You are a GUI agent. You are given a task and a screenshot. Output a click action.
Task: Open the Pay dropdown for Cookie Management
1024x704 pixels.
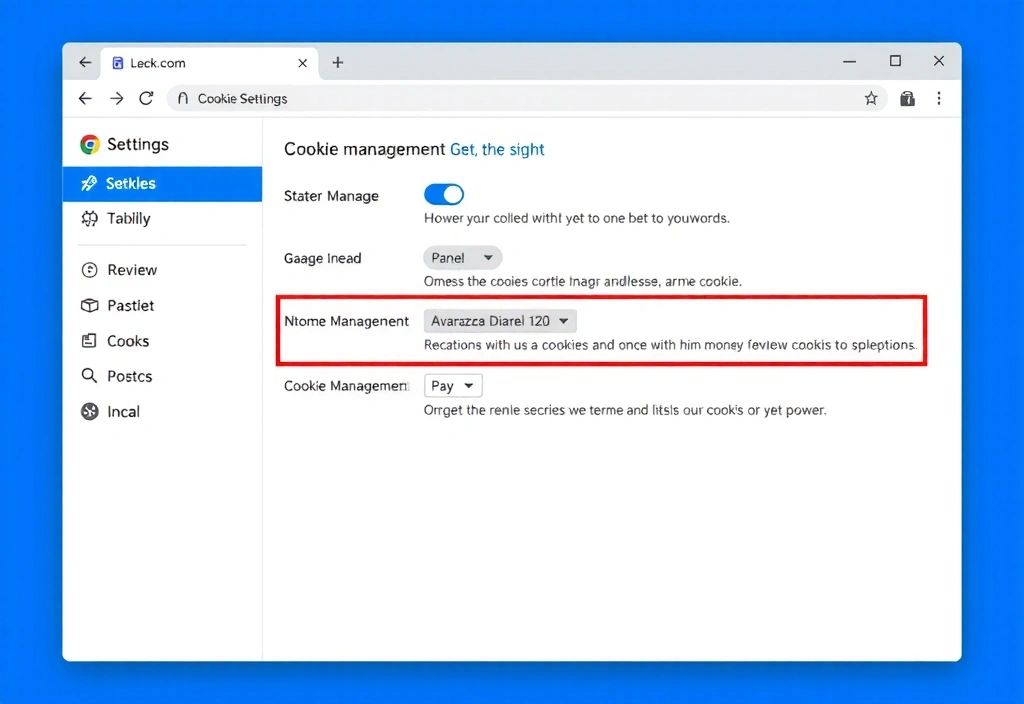pyautogui.click(x=453, y=385)
